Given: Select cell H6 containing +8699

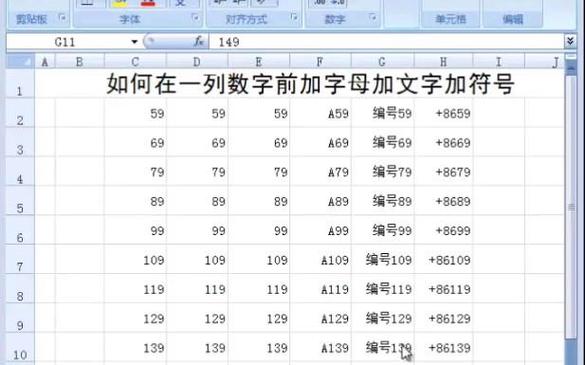Looking at the screenshot, I should tap(443, 230).
